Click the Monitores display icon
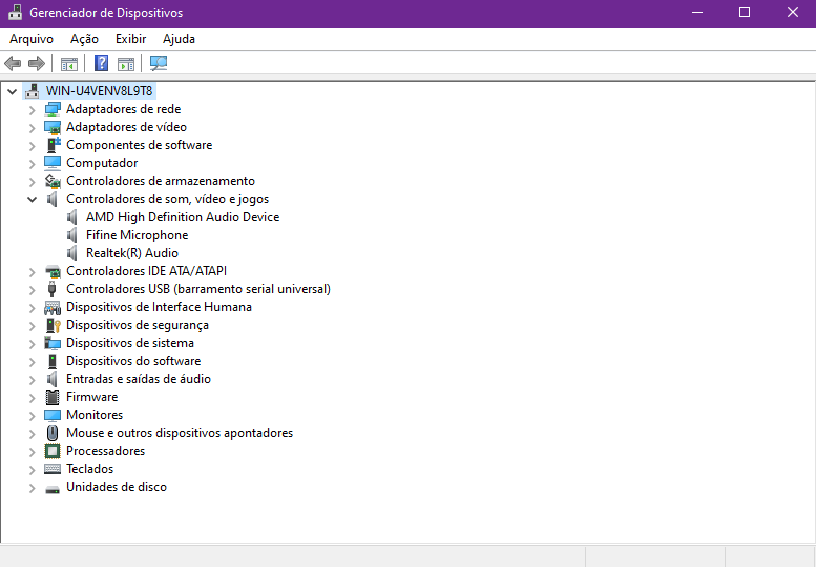Screen dimensions: 819x567 (52, 415)
